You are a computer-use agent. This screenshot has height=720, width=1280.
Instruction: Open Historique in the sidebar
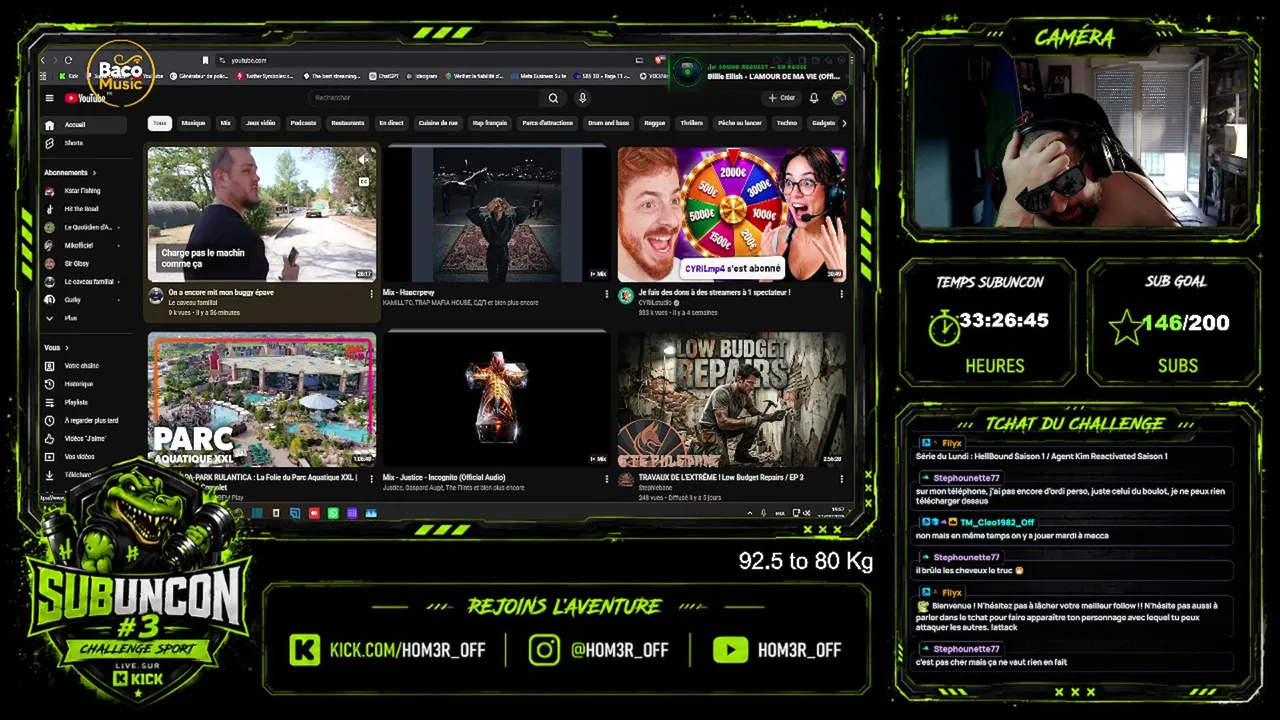coord(84,384)
